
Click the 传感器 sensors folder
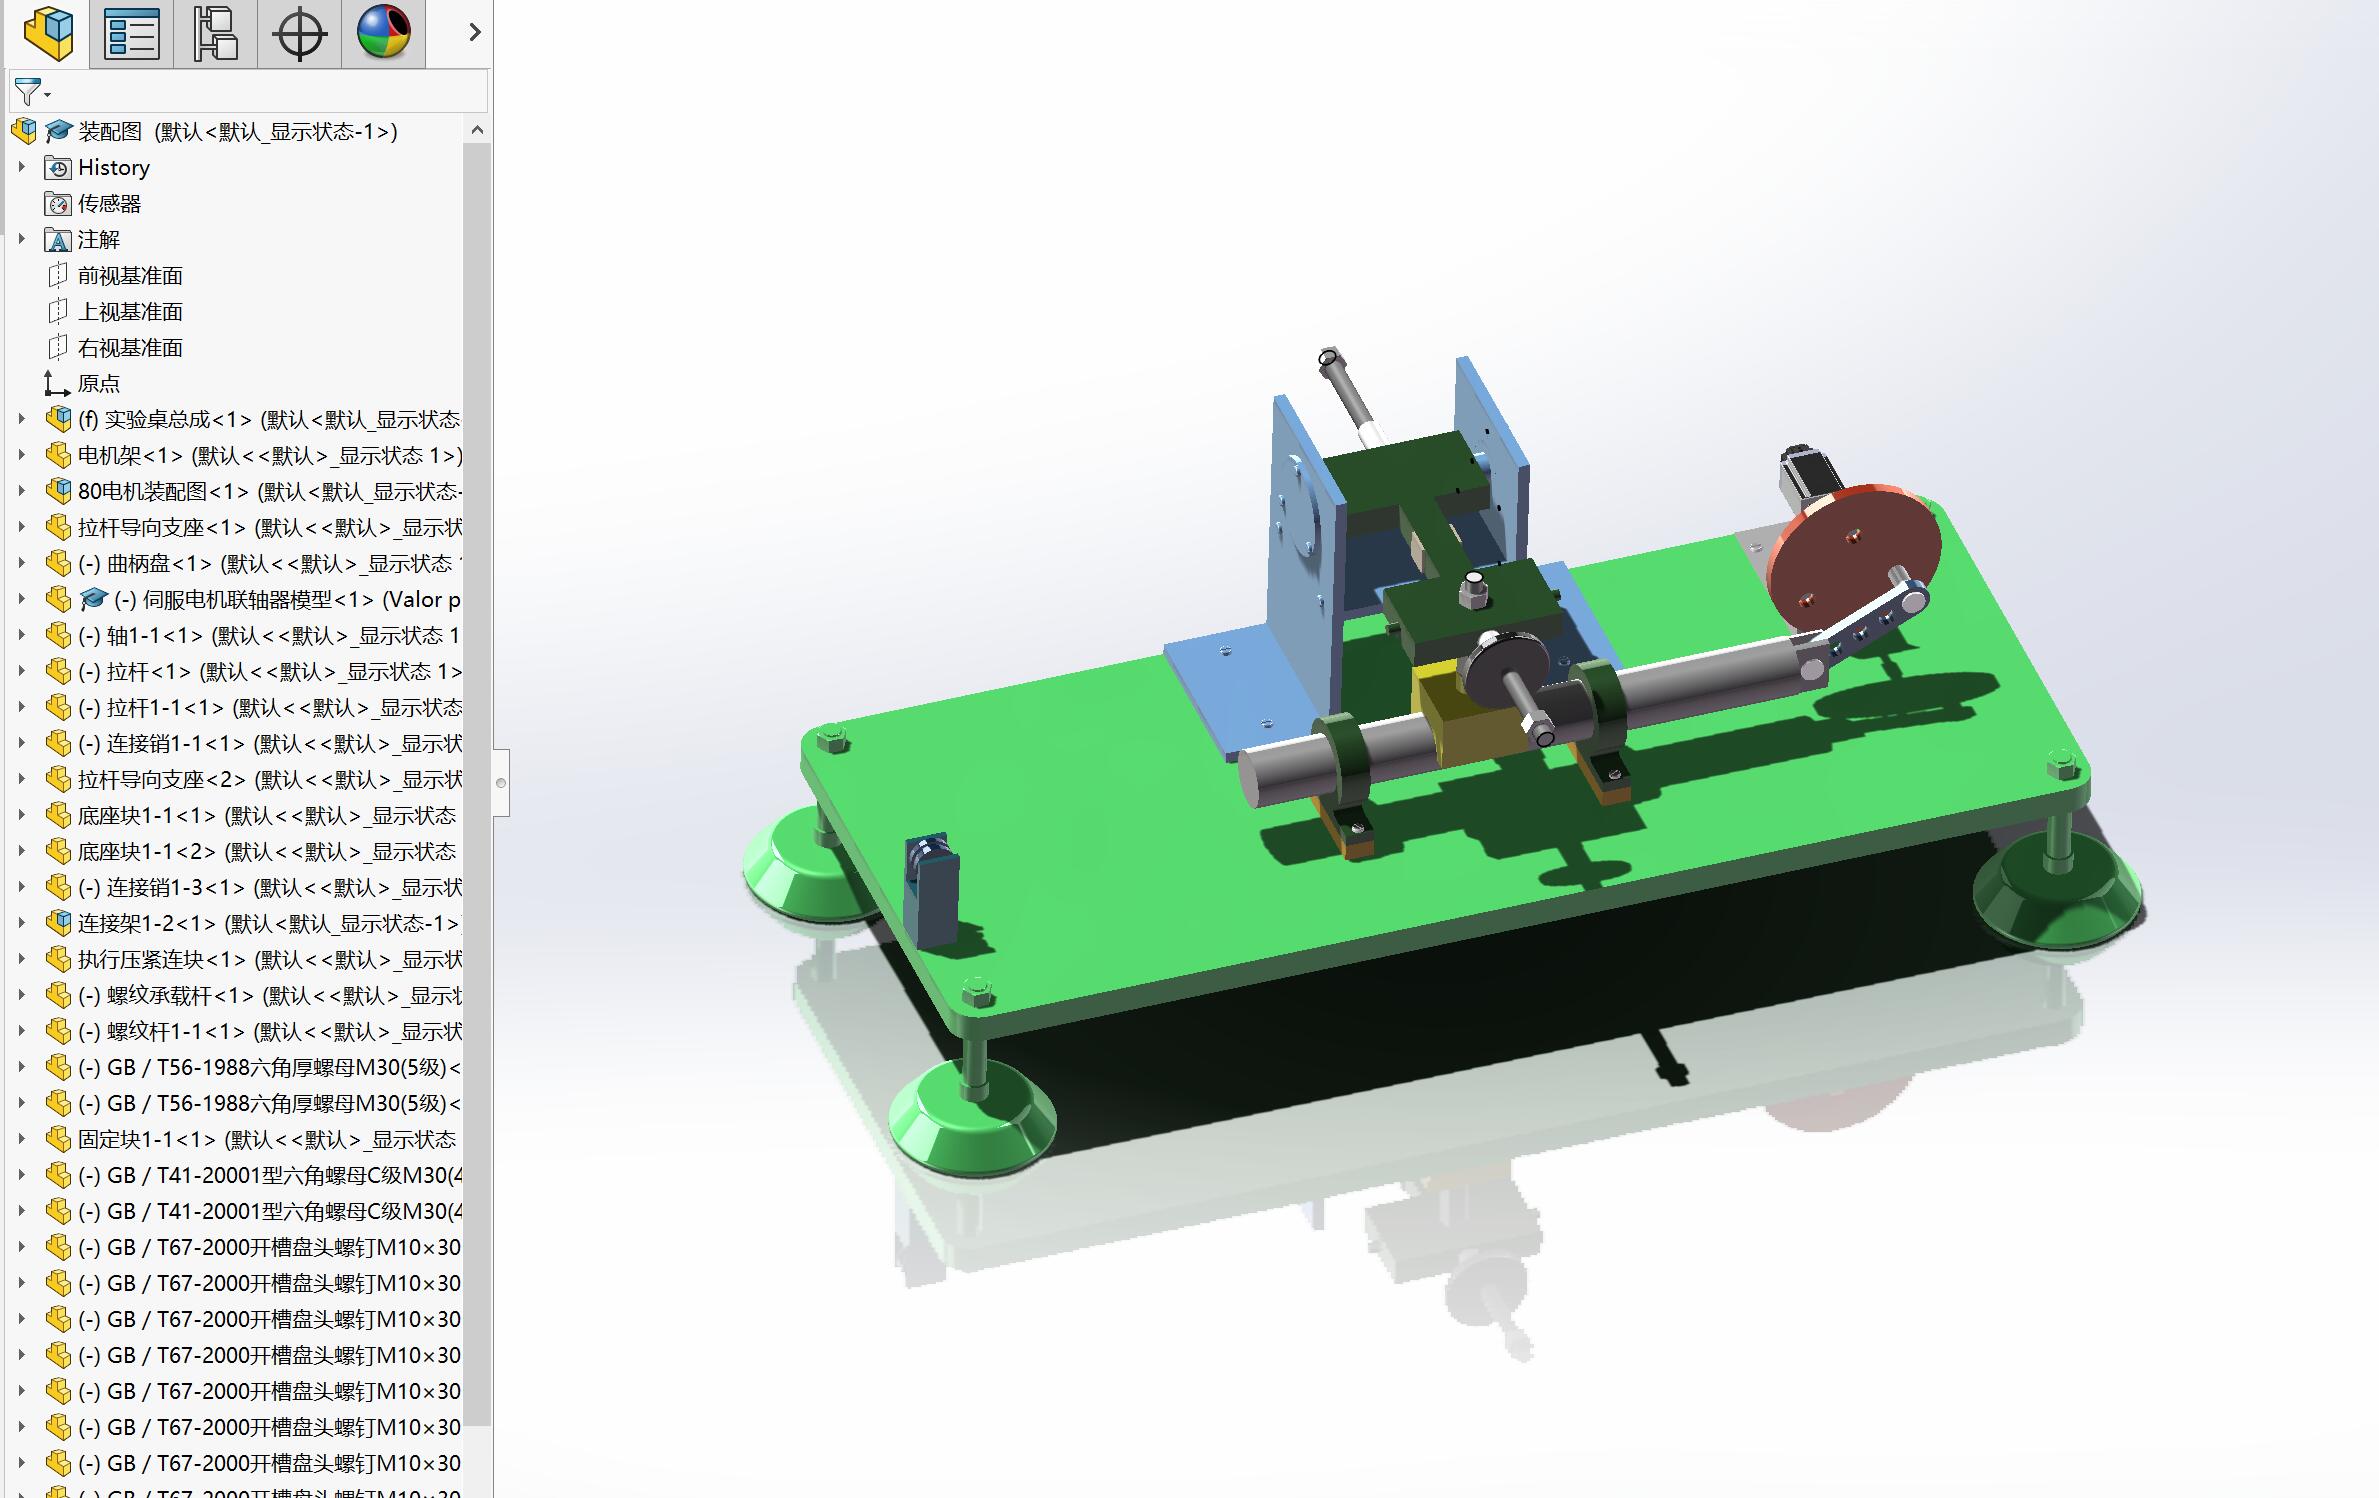point(108,203)
